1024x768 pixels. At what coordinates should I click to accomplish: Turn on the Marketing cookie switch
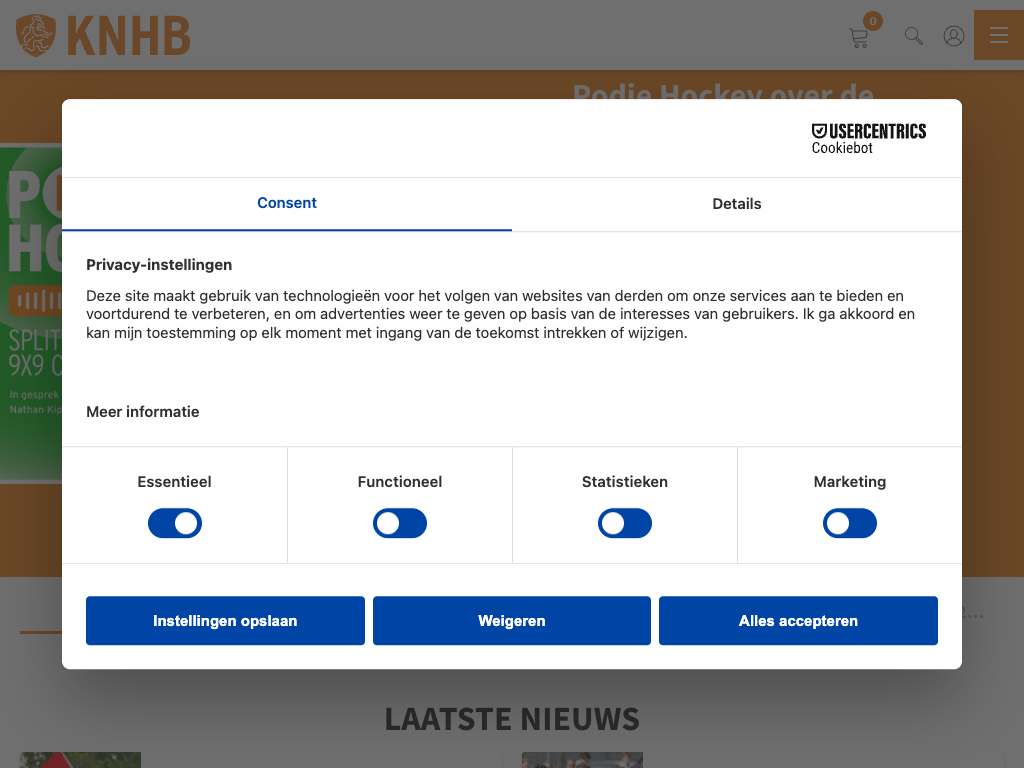click(850, 523)
